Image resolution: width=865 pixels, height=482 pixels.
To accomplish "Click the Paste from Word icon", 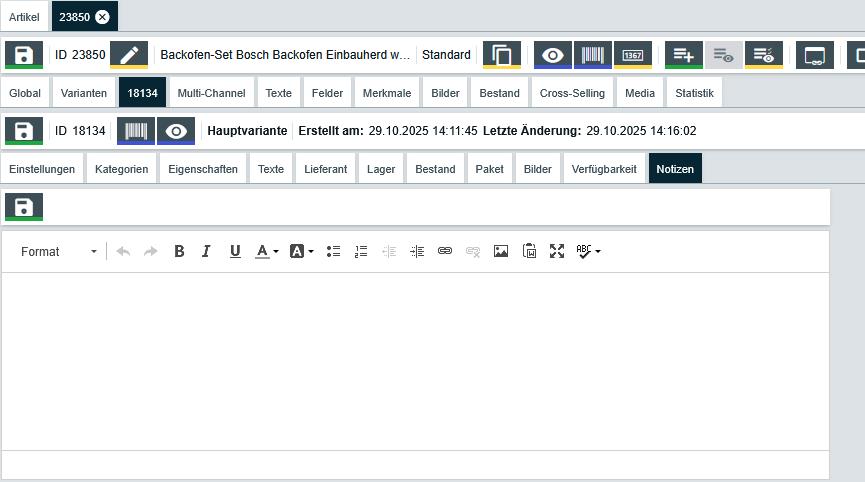I will point(529,251).
